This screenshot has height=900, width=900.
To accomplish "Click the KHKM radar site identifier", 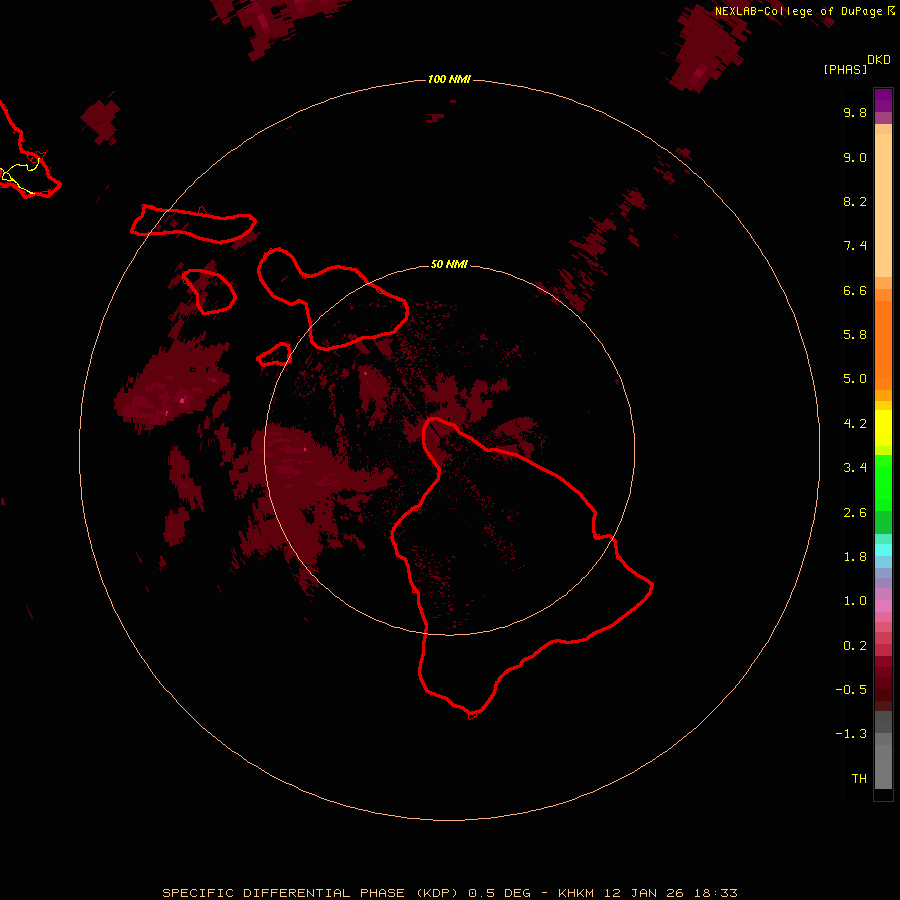I will click(x=576, y=893).
